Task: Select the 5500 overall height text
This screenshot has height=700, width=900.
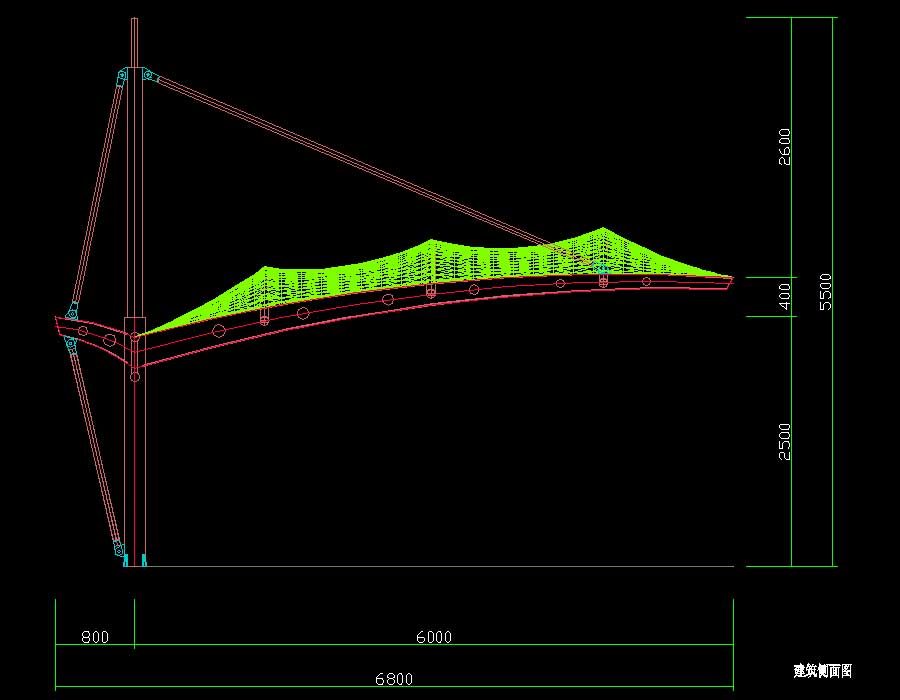Action: tap(825, 292)
